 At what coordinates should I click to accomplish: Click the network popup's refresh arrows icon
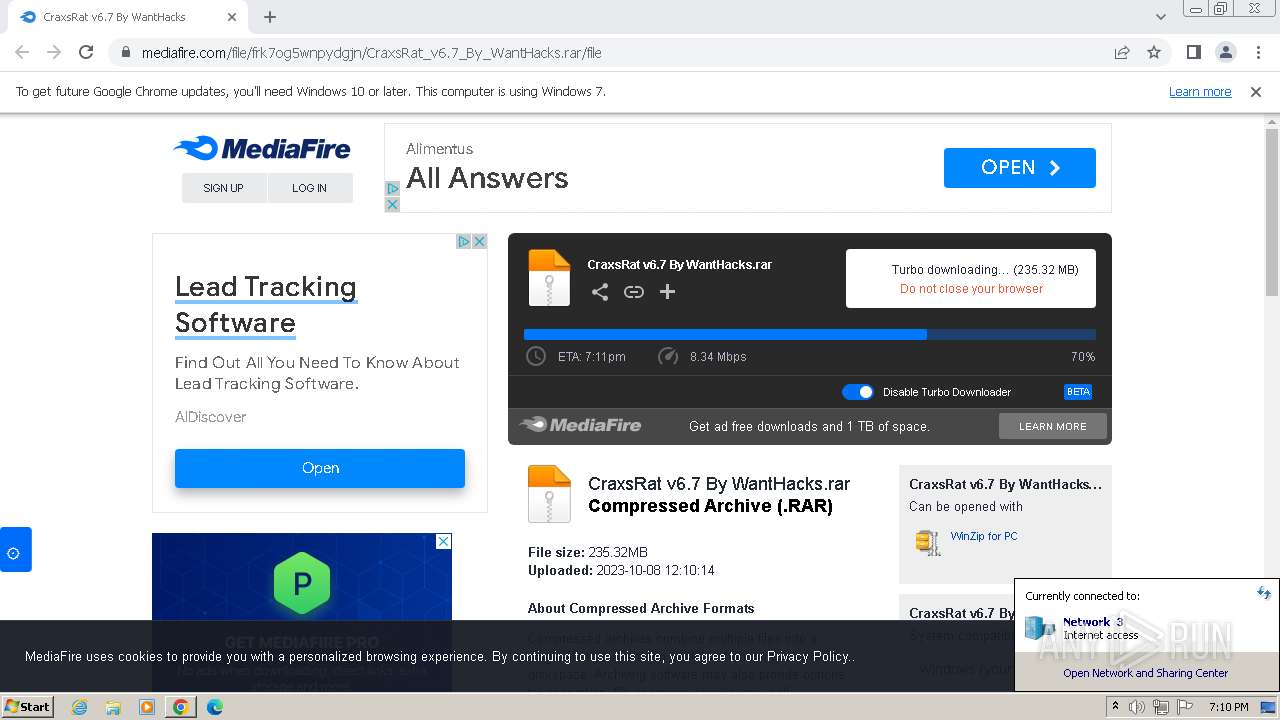(x=1264, y=593)
